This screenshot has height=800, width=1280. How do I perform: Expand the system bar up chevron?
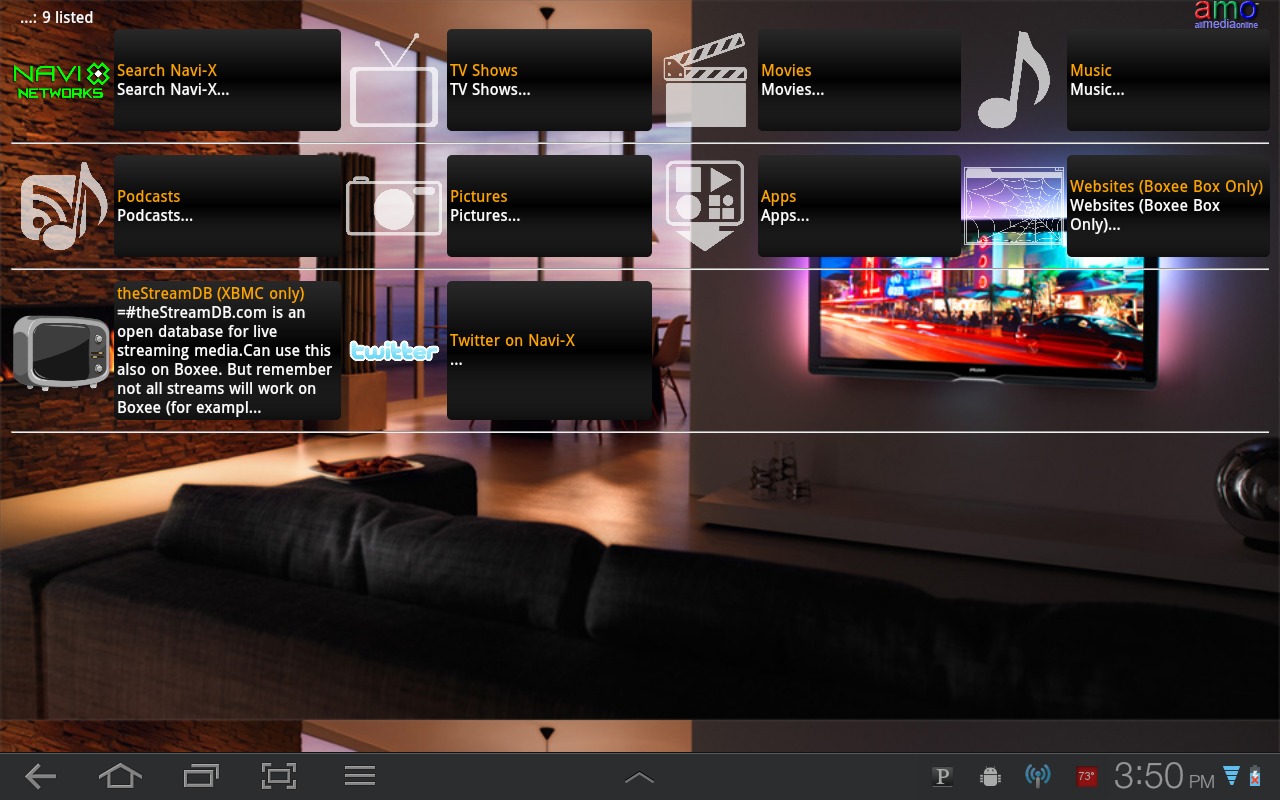coord(639,777)
